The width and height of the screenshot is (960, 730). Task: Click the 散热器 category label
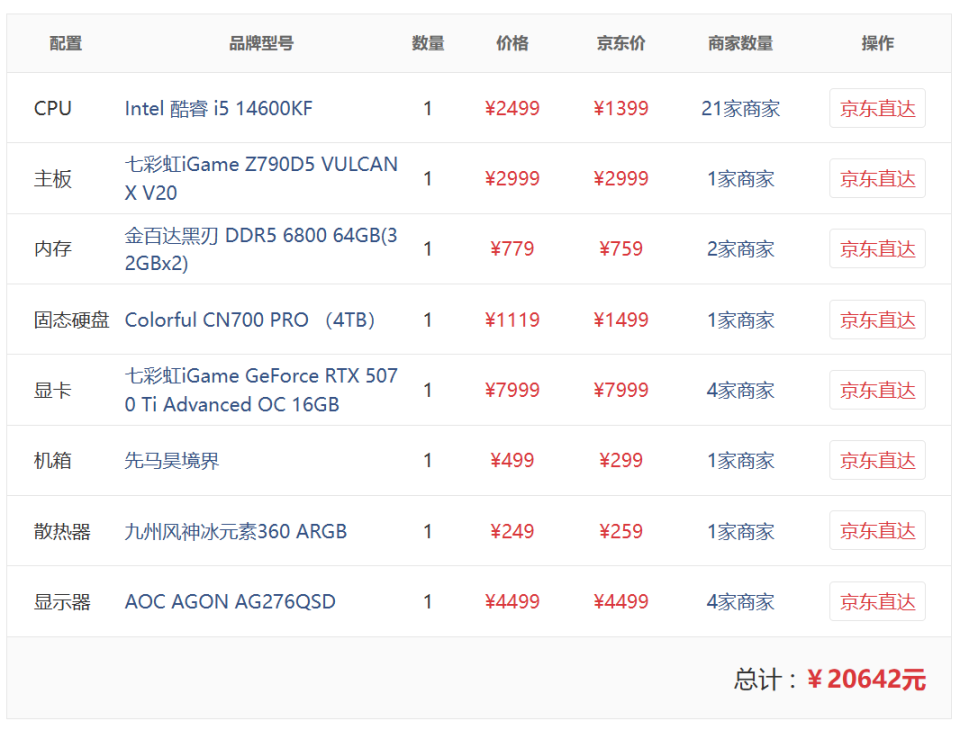coord(62,531)
